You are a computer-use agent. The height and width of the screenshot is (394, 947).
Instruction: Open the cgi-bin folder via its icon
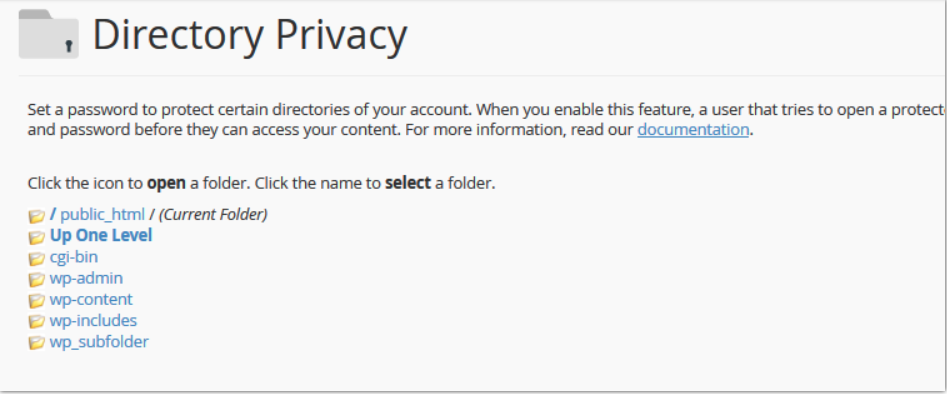pyautogui.click(x=37, y=258)
